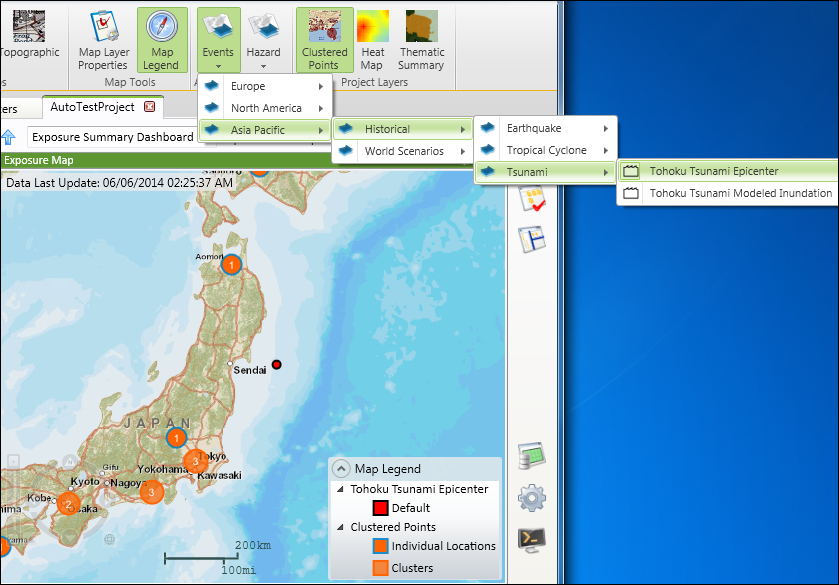839x585 pixels.
Task: Click the red epicenter point near Sendai
Action: [277, 364]
